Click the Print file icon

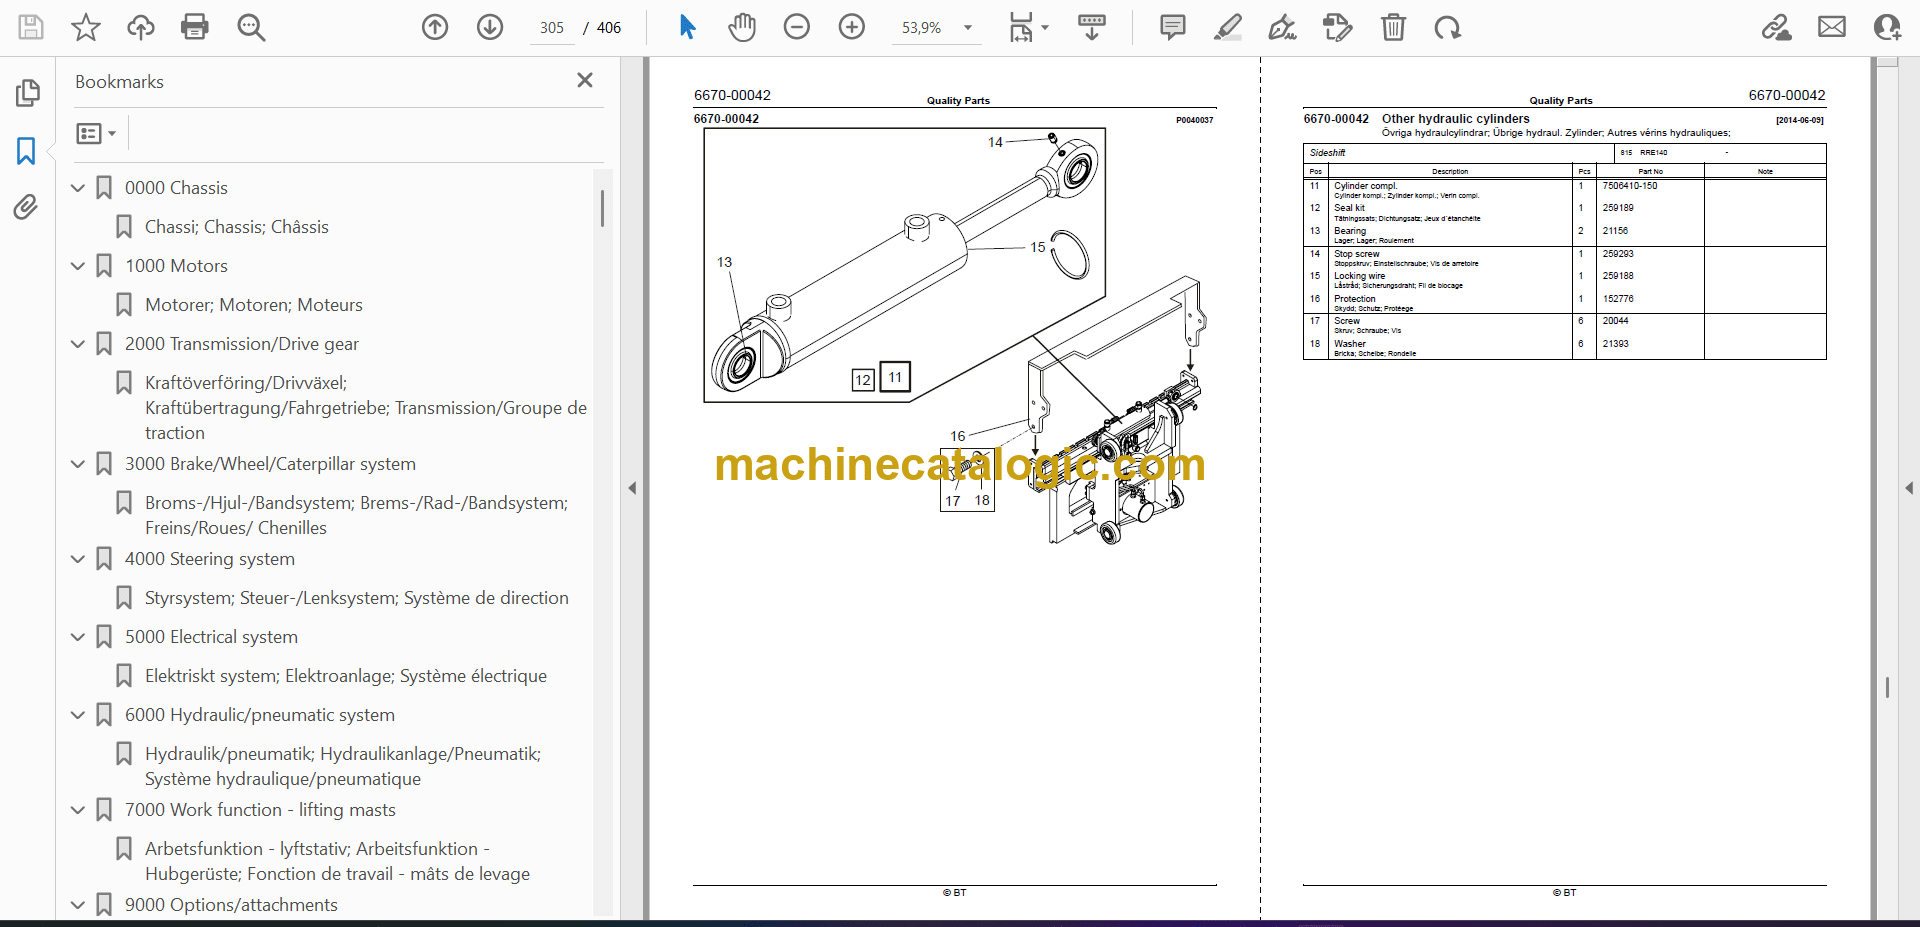[x=194, y=27]
